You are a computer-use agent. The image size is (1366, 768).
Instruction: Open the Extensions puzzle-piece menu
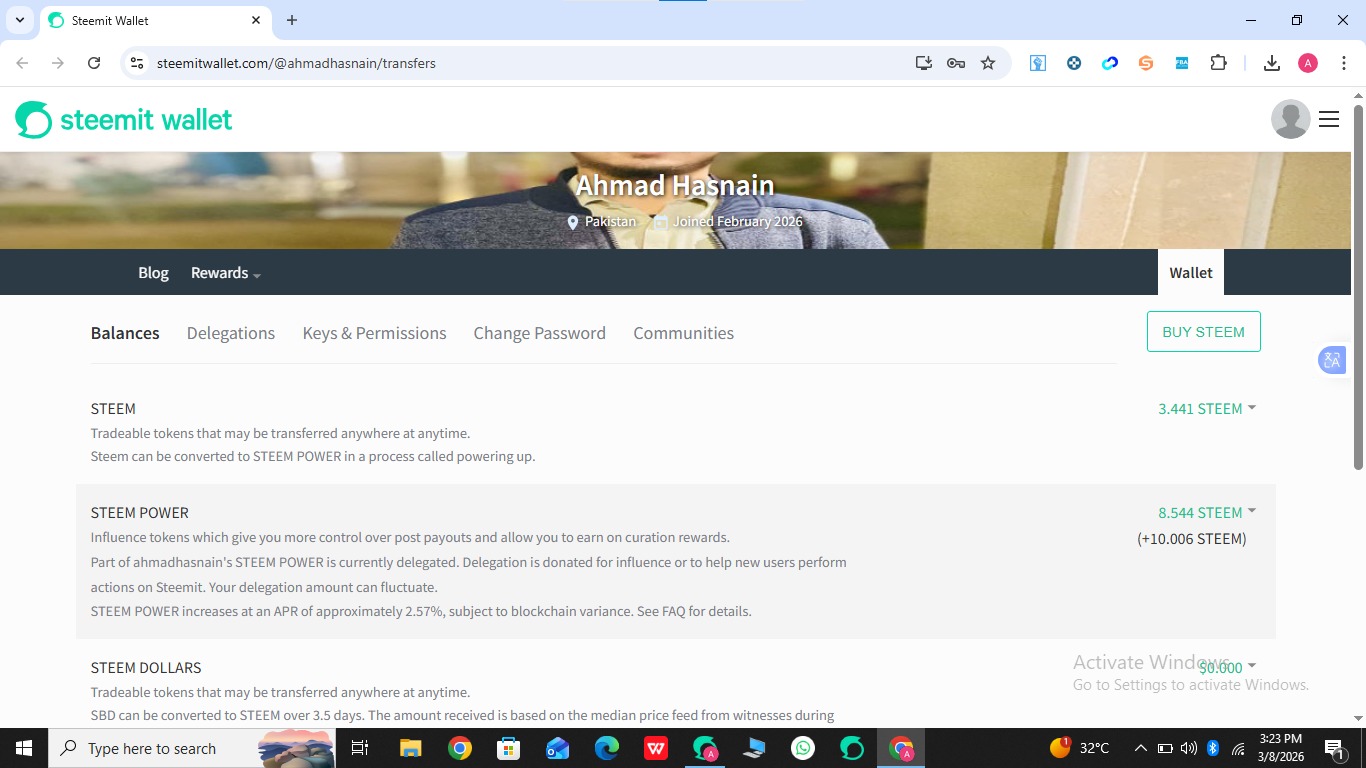point(1218,63)
